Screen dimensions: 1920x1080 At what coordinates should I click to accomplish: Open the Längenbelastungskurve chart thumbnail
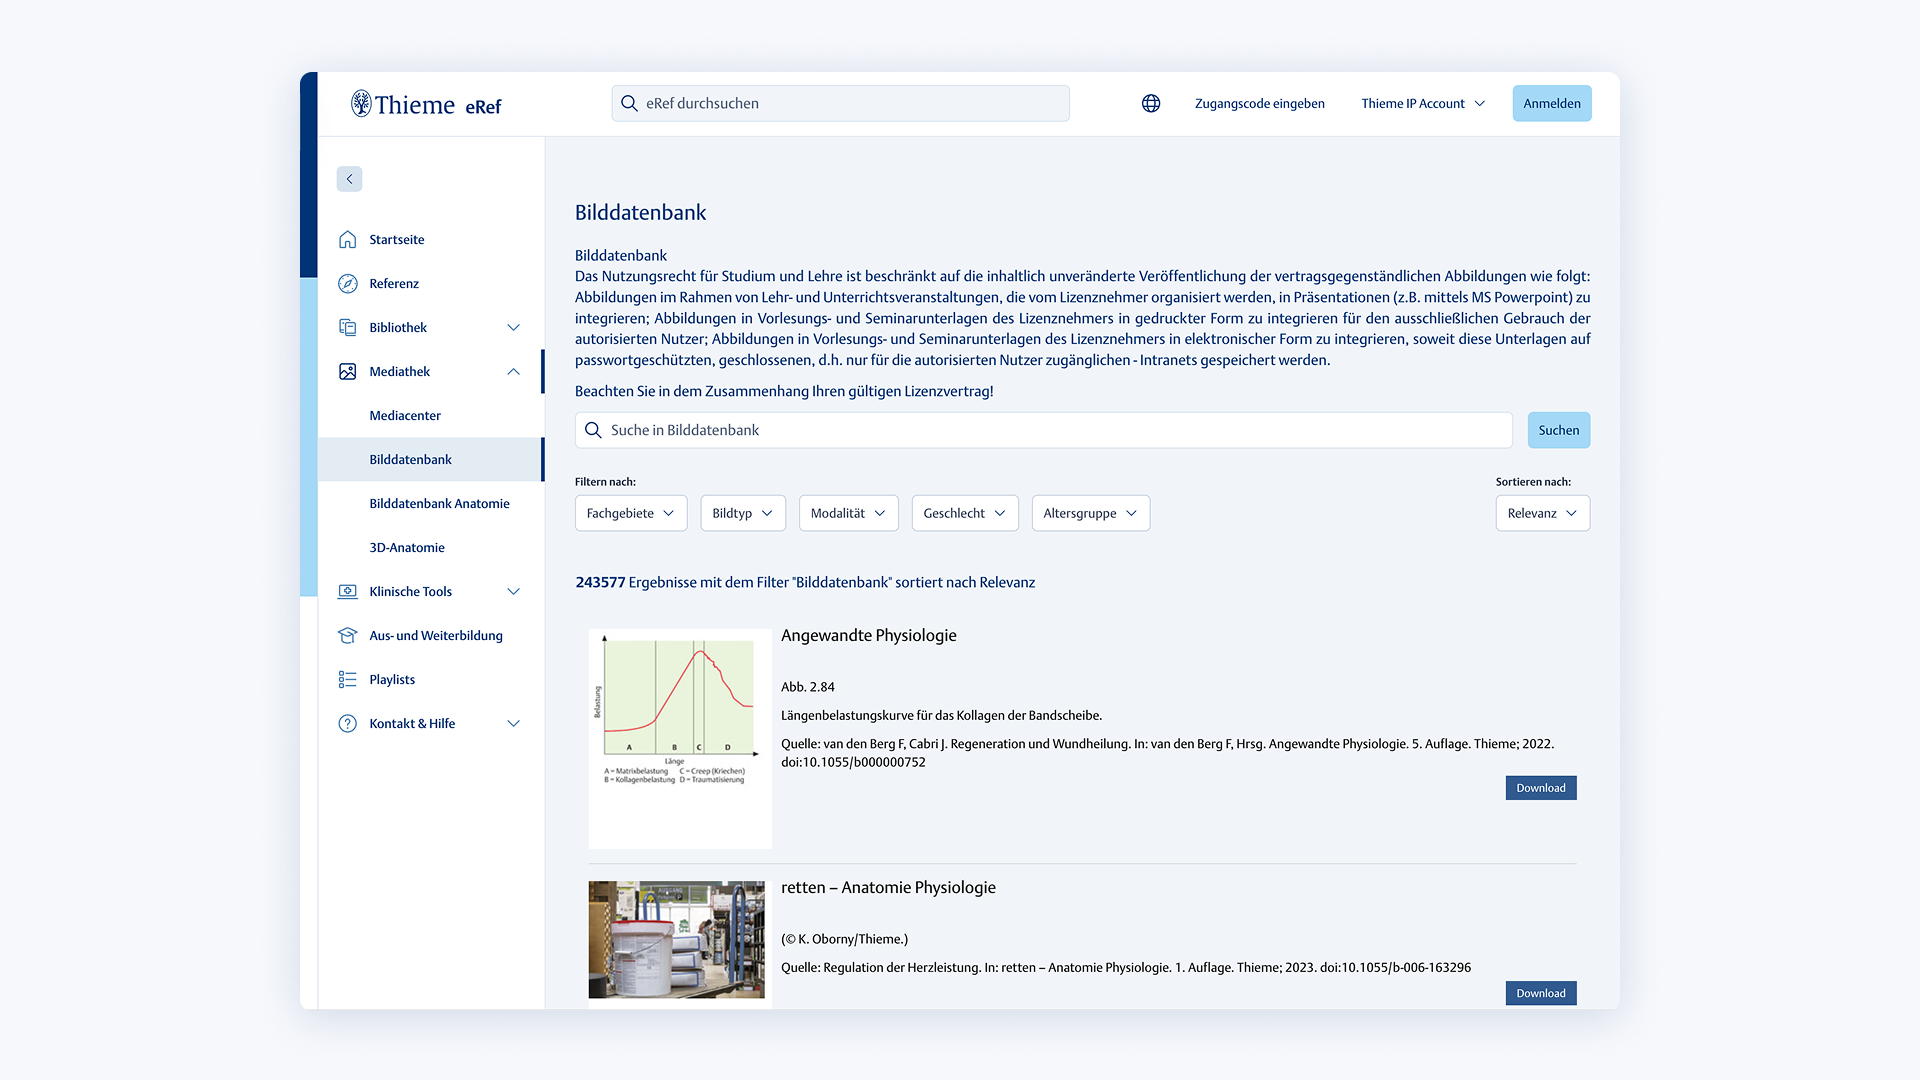coord(680,738)
